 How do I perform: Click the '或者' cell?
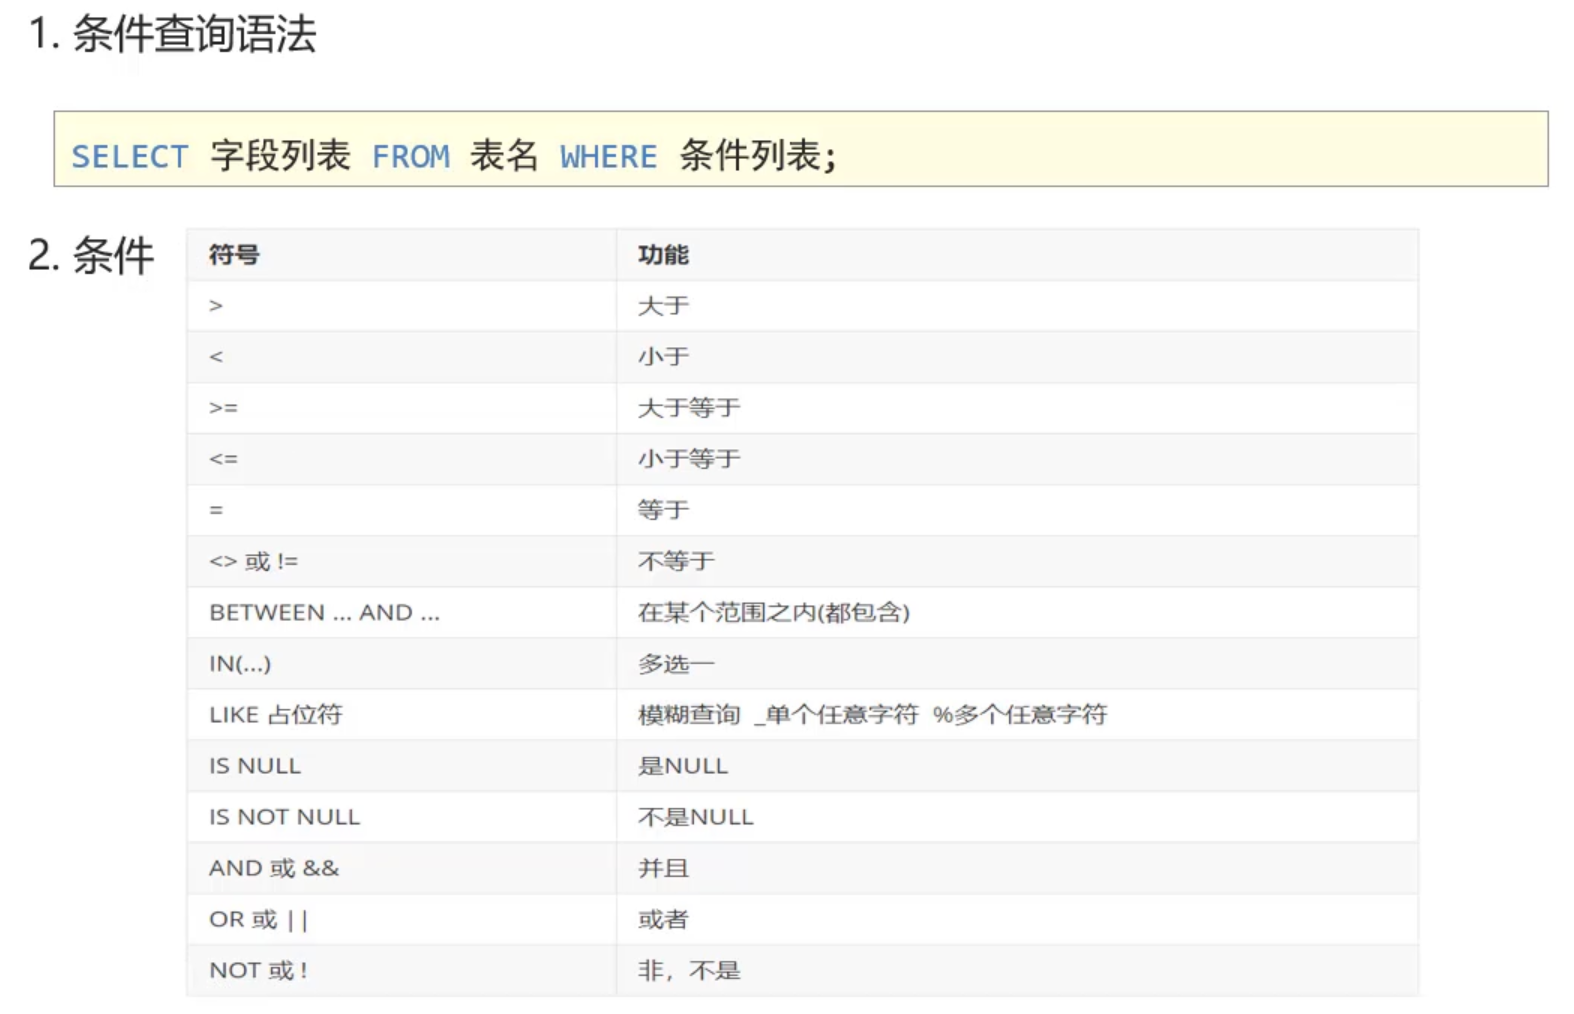click(1017, 919)
